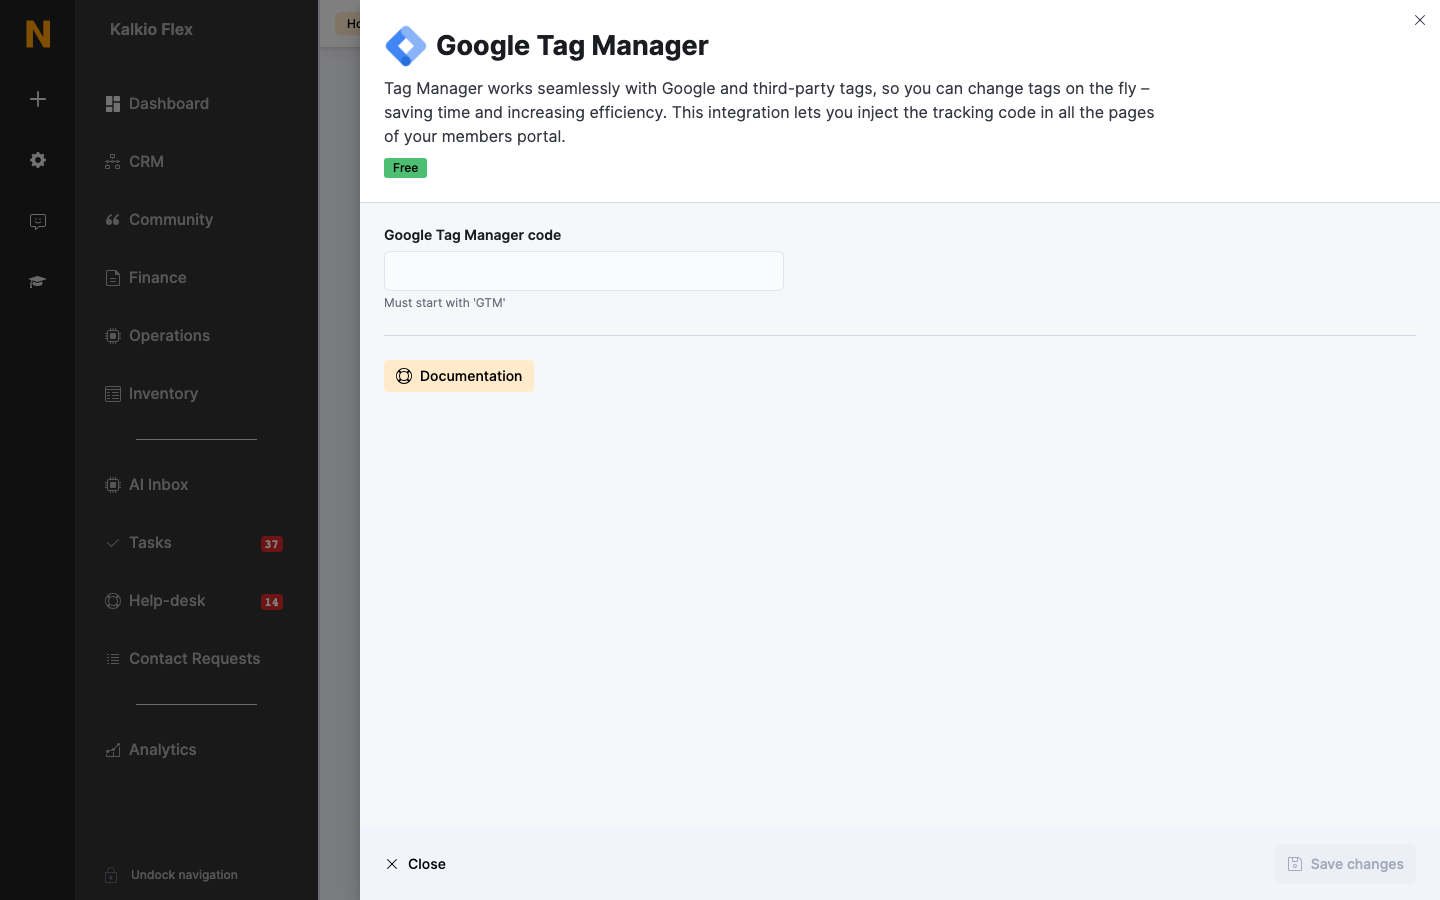
Task: Click the Finance document icon
Action: (x=113, y=278)
